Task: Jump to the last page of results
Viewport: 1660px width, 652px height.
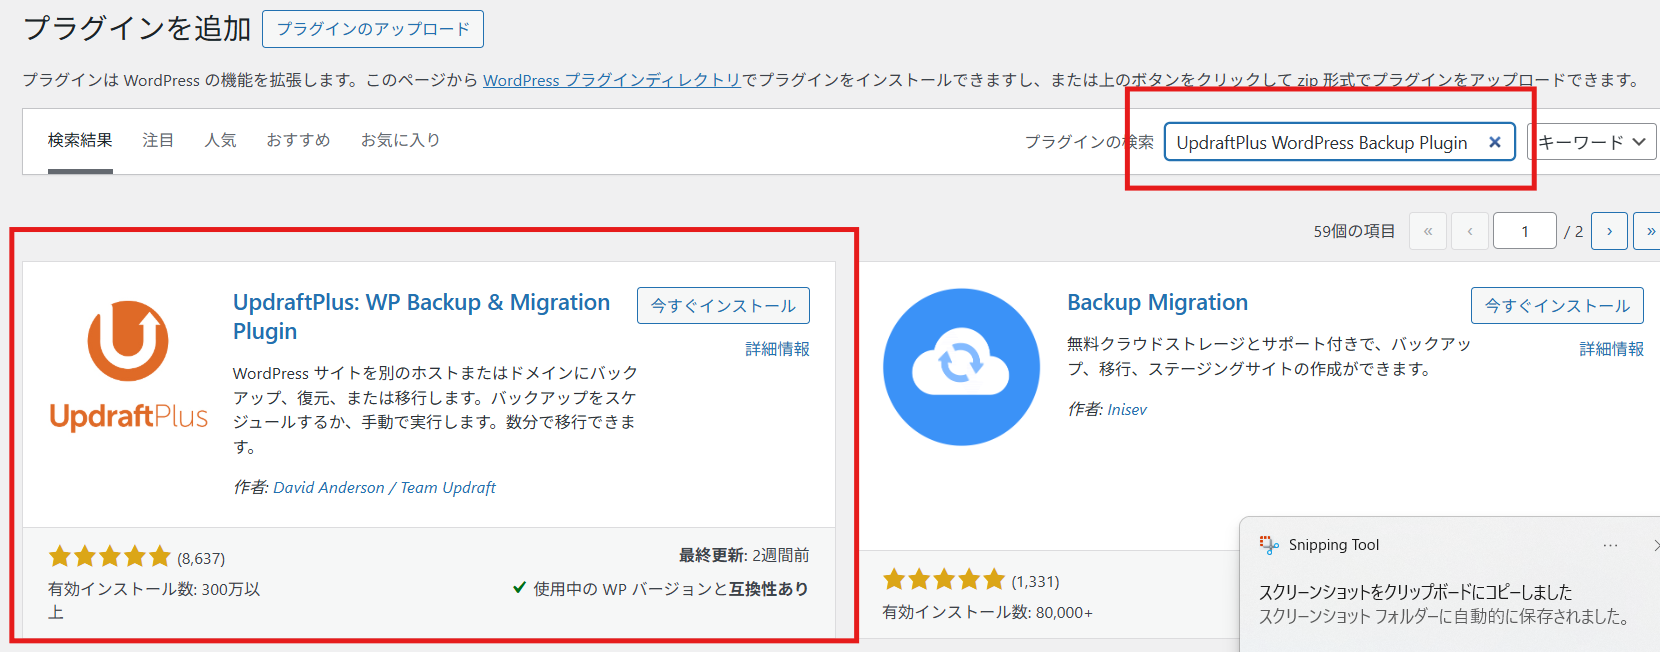Action: pos(1648,231)
